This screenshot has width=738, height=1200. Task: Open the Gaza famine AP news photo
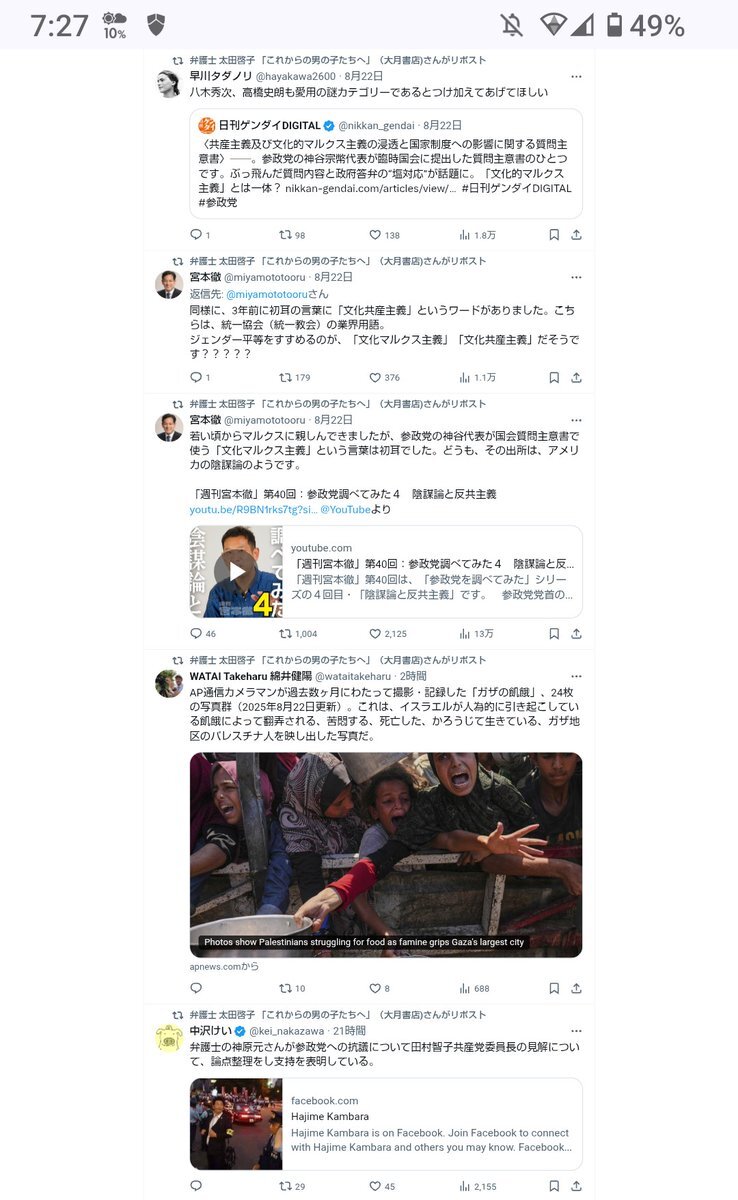[386, 855]
